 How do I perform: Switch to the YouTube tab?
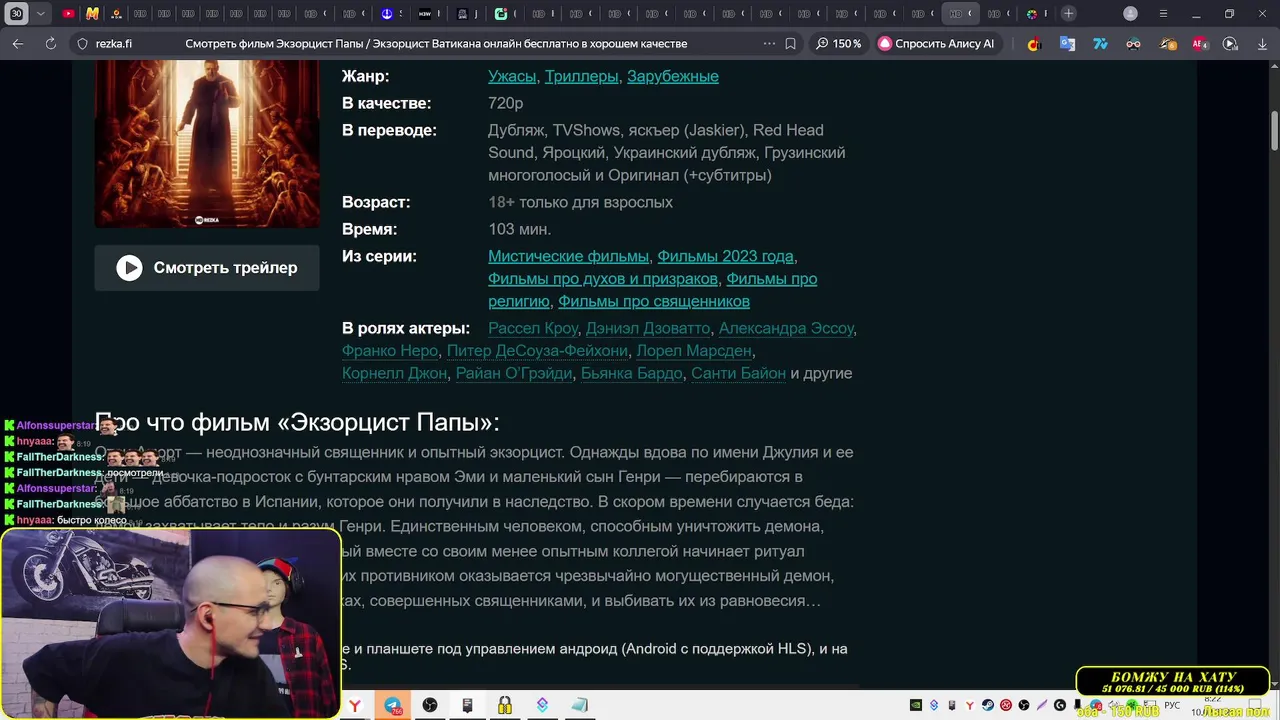tap(68, 14)
